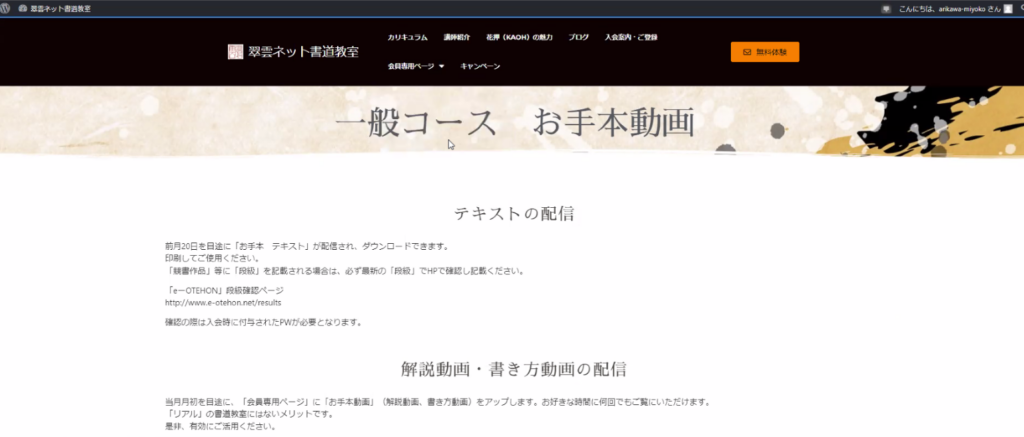This screenshot has width=1024, height=437.
Task: Open the search icon in admin bar
Action: coord(1019,8)
